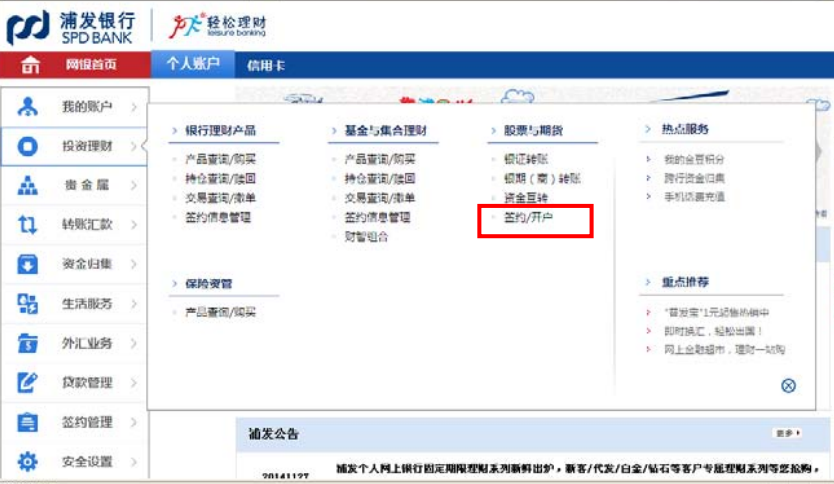
Task: Select the 个人账户 tab
Action: click(193, 64)
